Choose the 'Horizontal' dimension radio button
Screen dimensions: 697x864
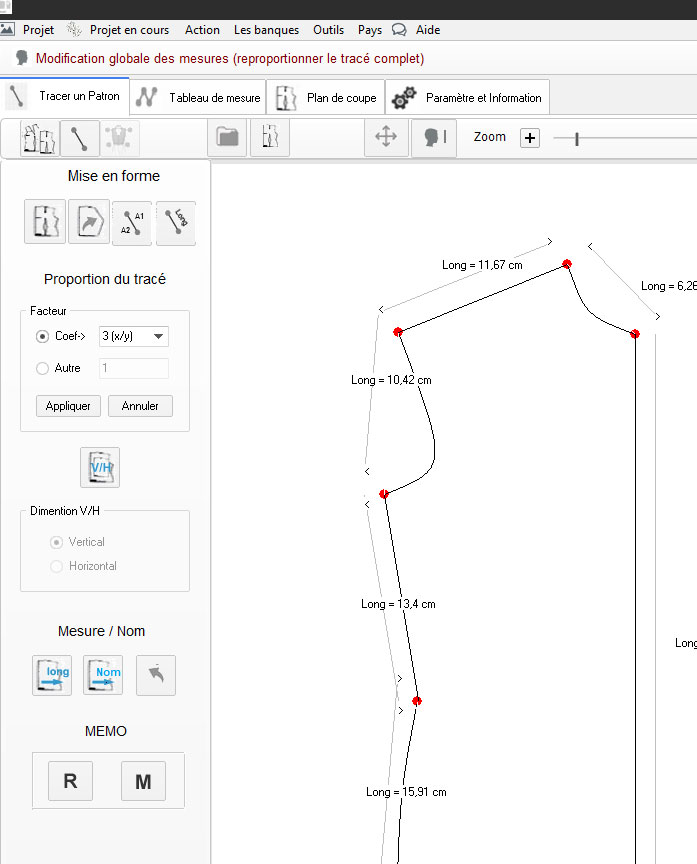pos(57,566)
